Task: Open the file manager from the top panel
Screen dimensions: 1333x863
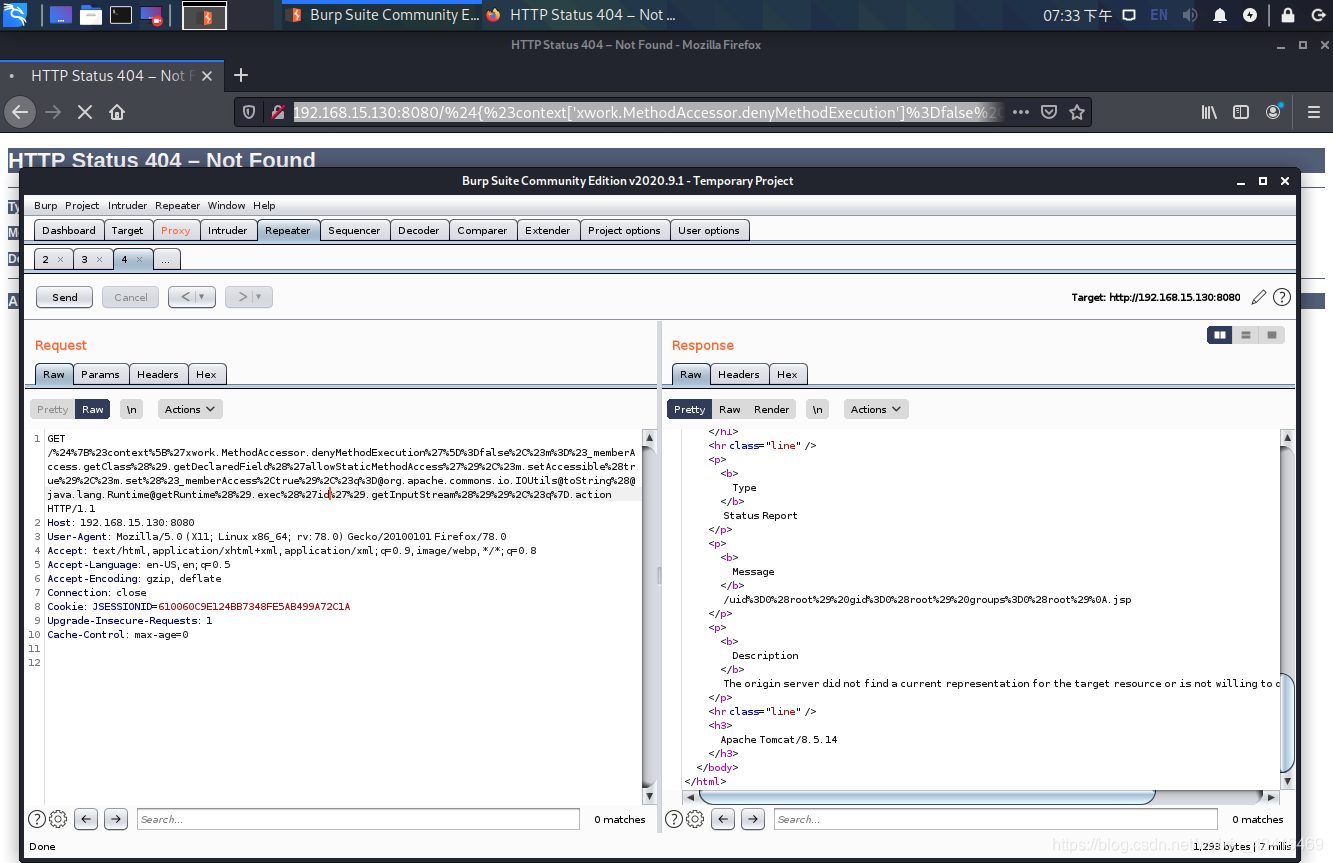Action: point(90,15)
